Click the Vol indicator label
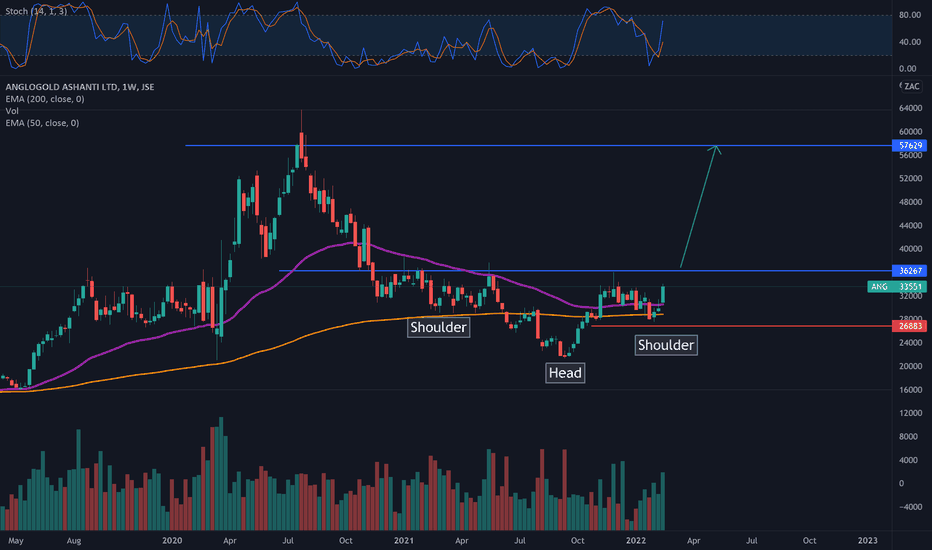This screenshot has height=550, width=932. 12,111
